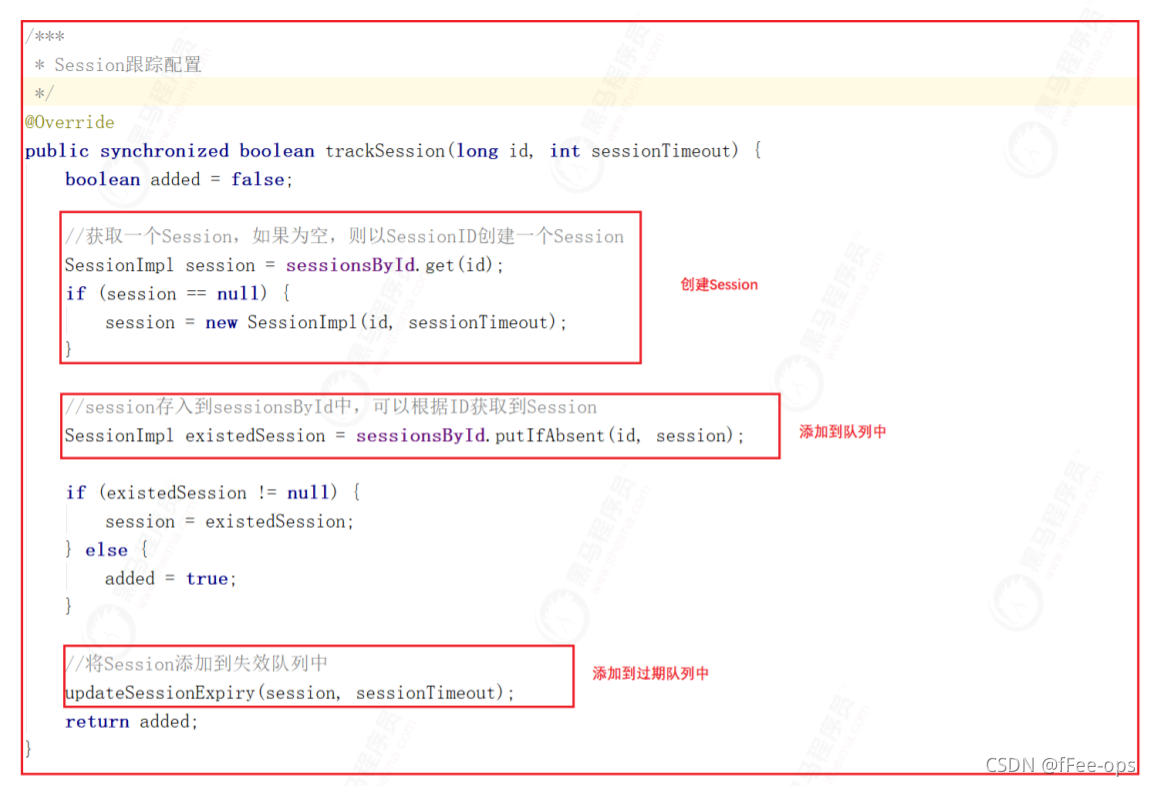Click the "} else {" line
This screenshot has height=786, width=1151.
(106, 550)
